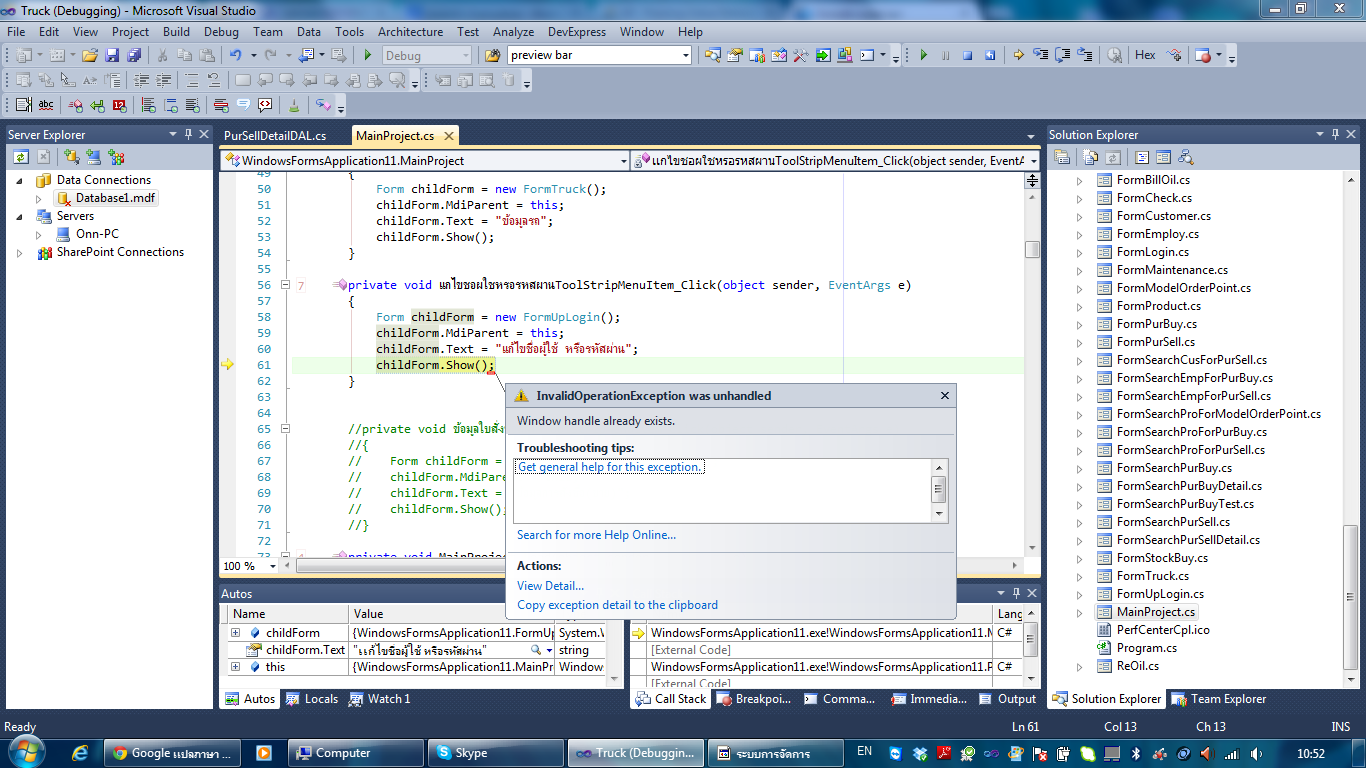Click View Detail link
The width and height of the screenshot is (1366, 768).
click(550, 586)
